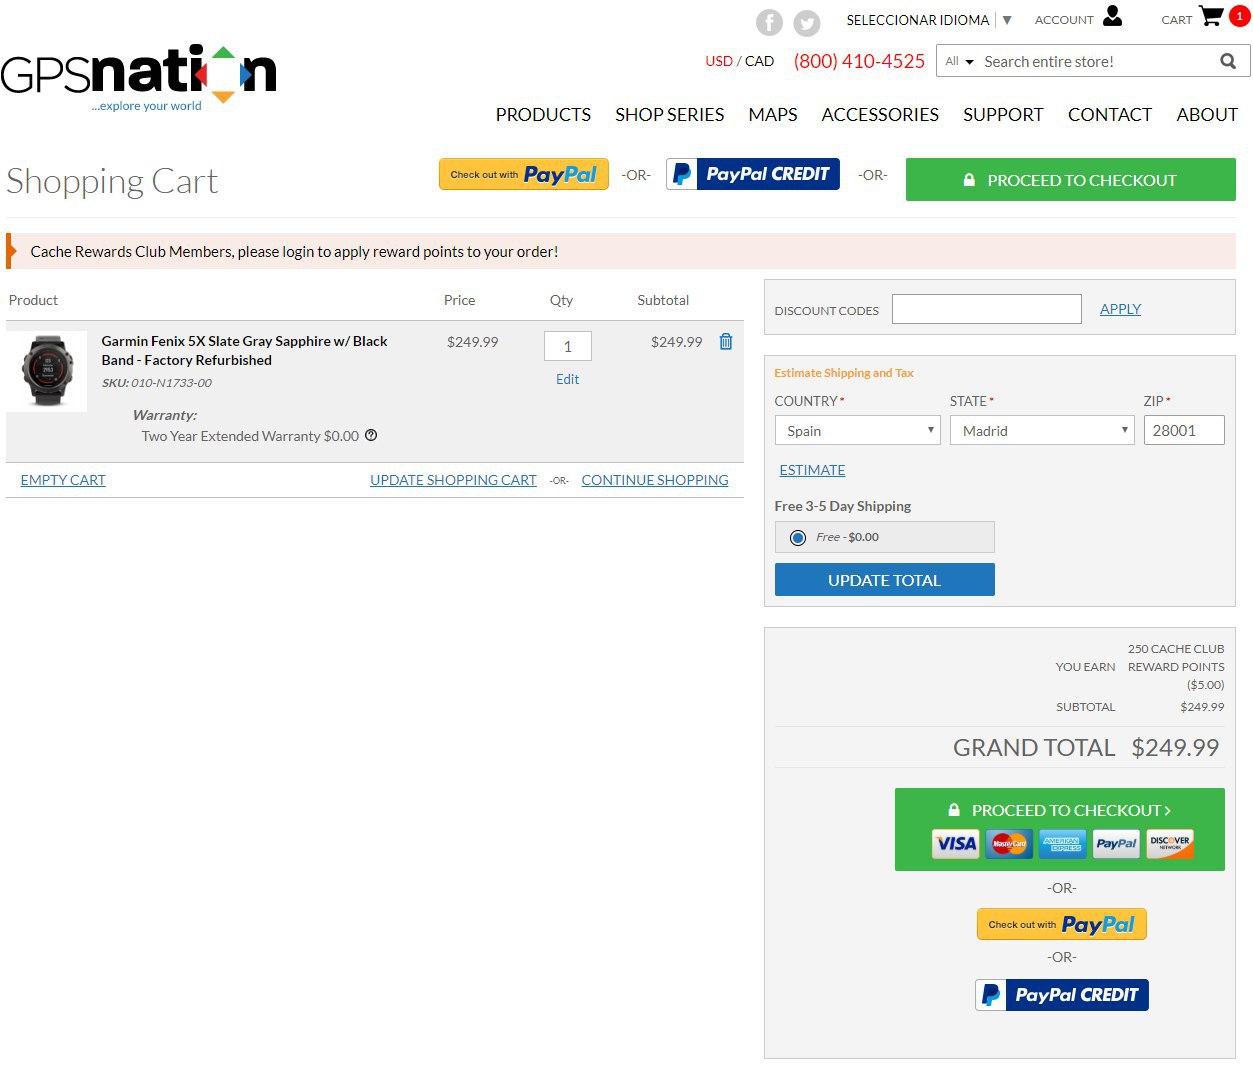This screenshot has height=1089, width=1253.
Task: Switch currency to CAD
Action: tap(760, 61)
